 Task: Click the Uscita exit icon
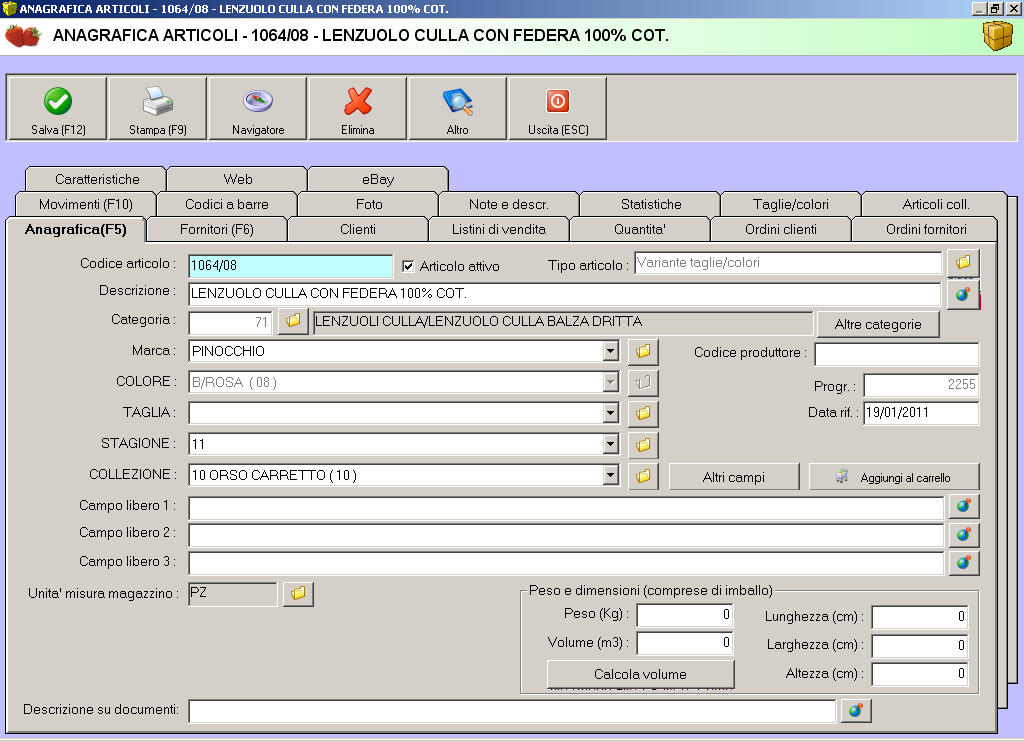click(558, 102)
